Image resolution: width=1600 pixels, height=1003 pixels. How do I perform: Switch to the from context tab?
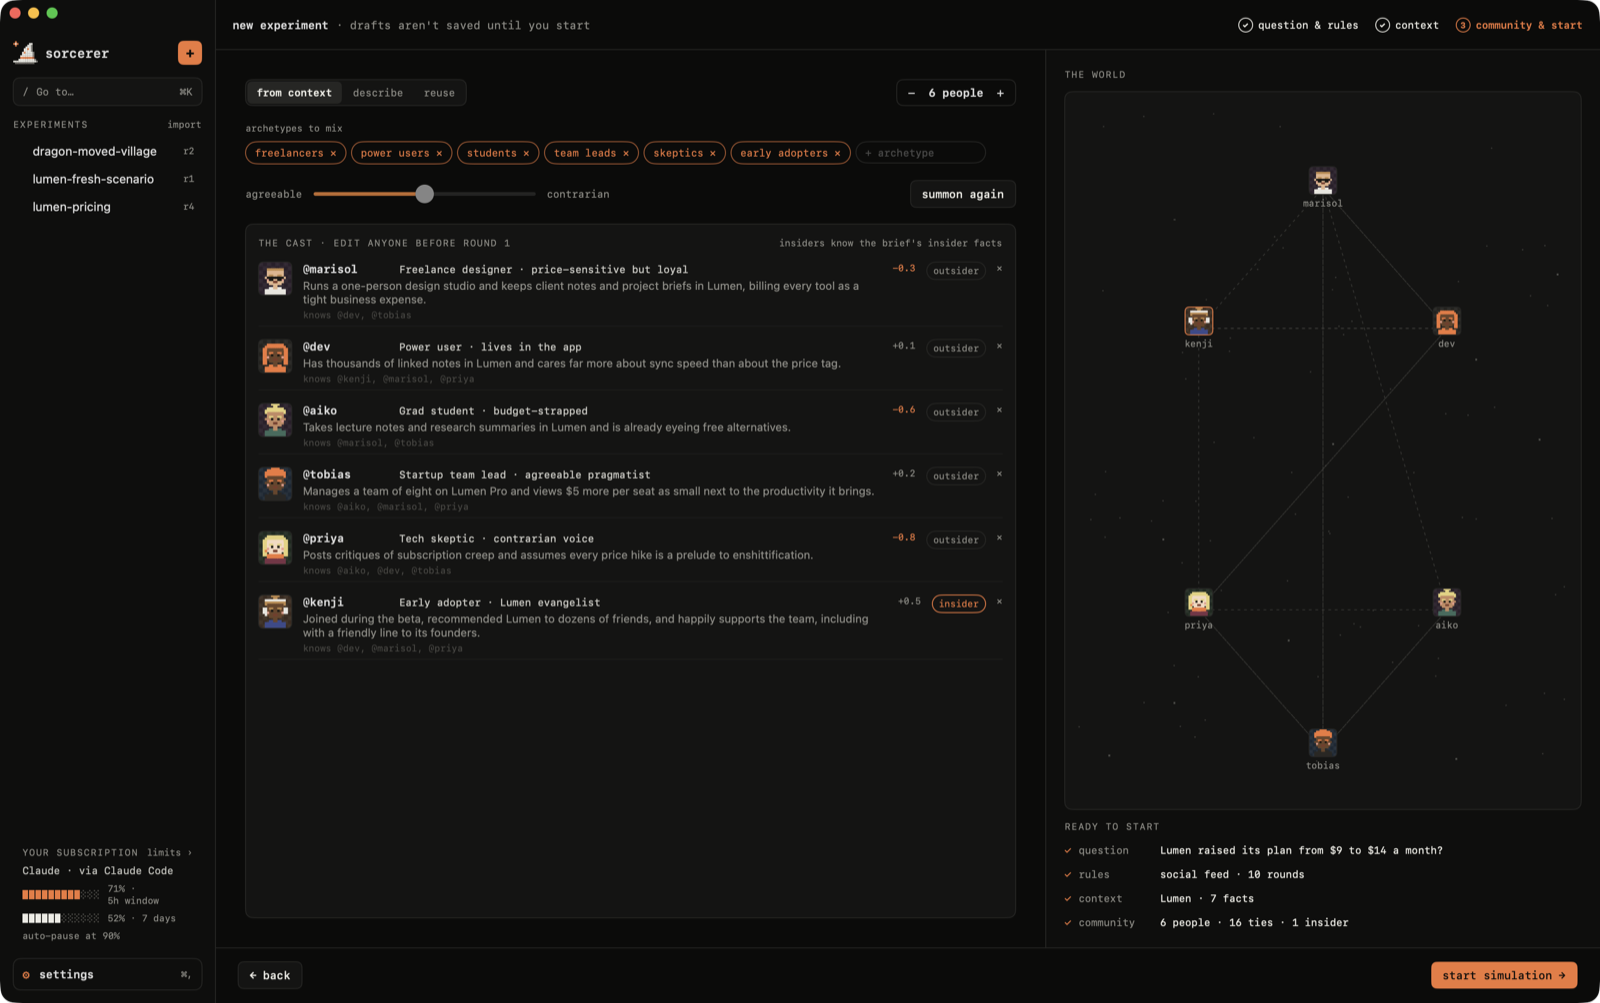point(294,93)
